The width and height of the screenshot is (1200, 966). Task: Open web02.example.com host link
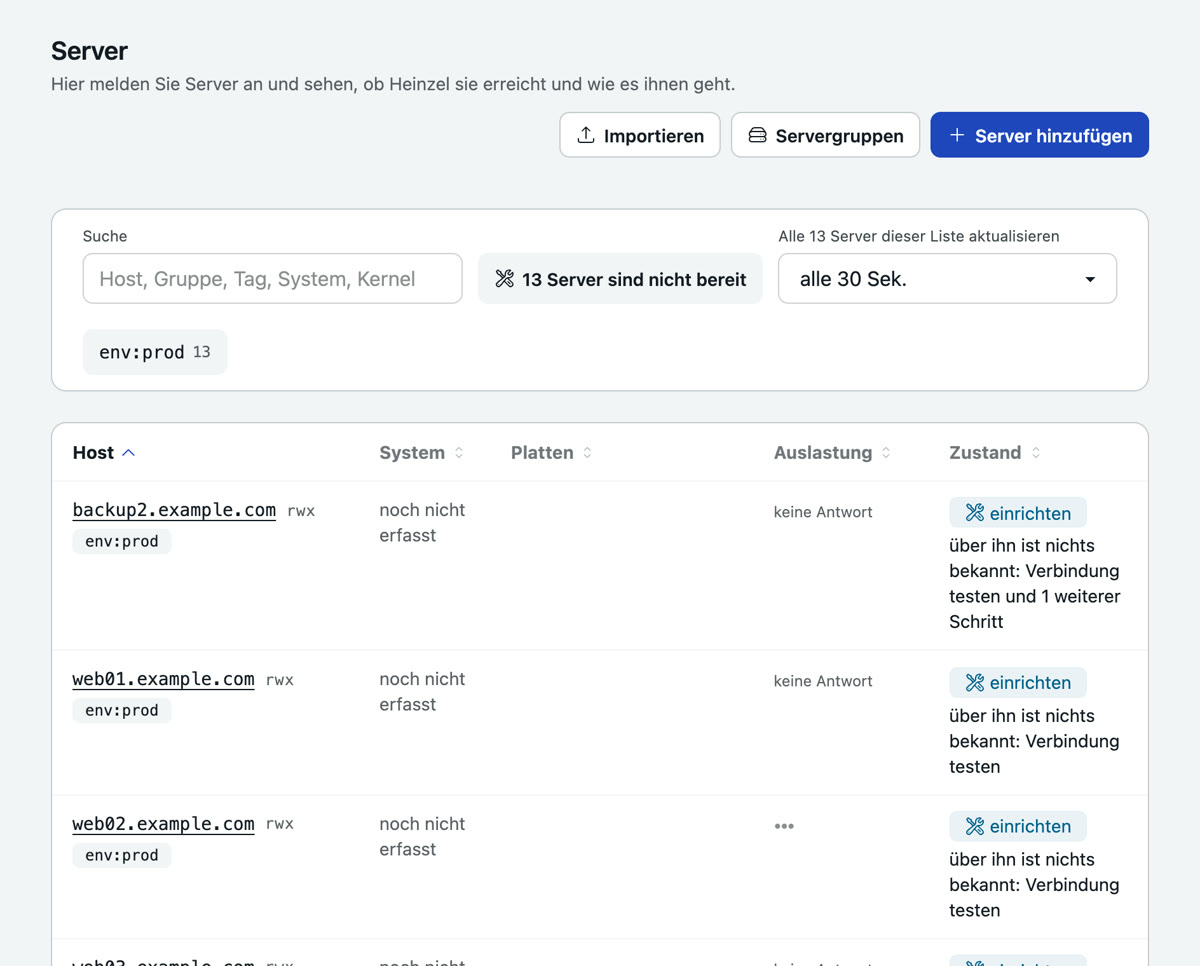coord(163,824)
